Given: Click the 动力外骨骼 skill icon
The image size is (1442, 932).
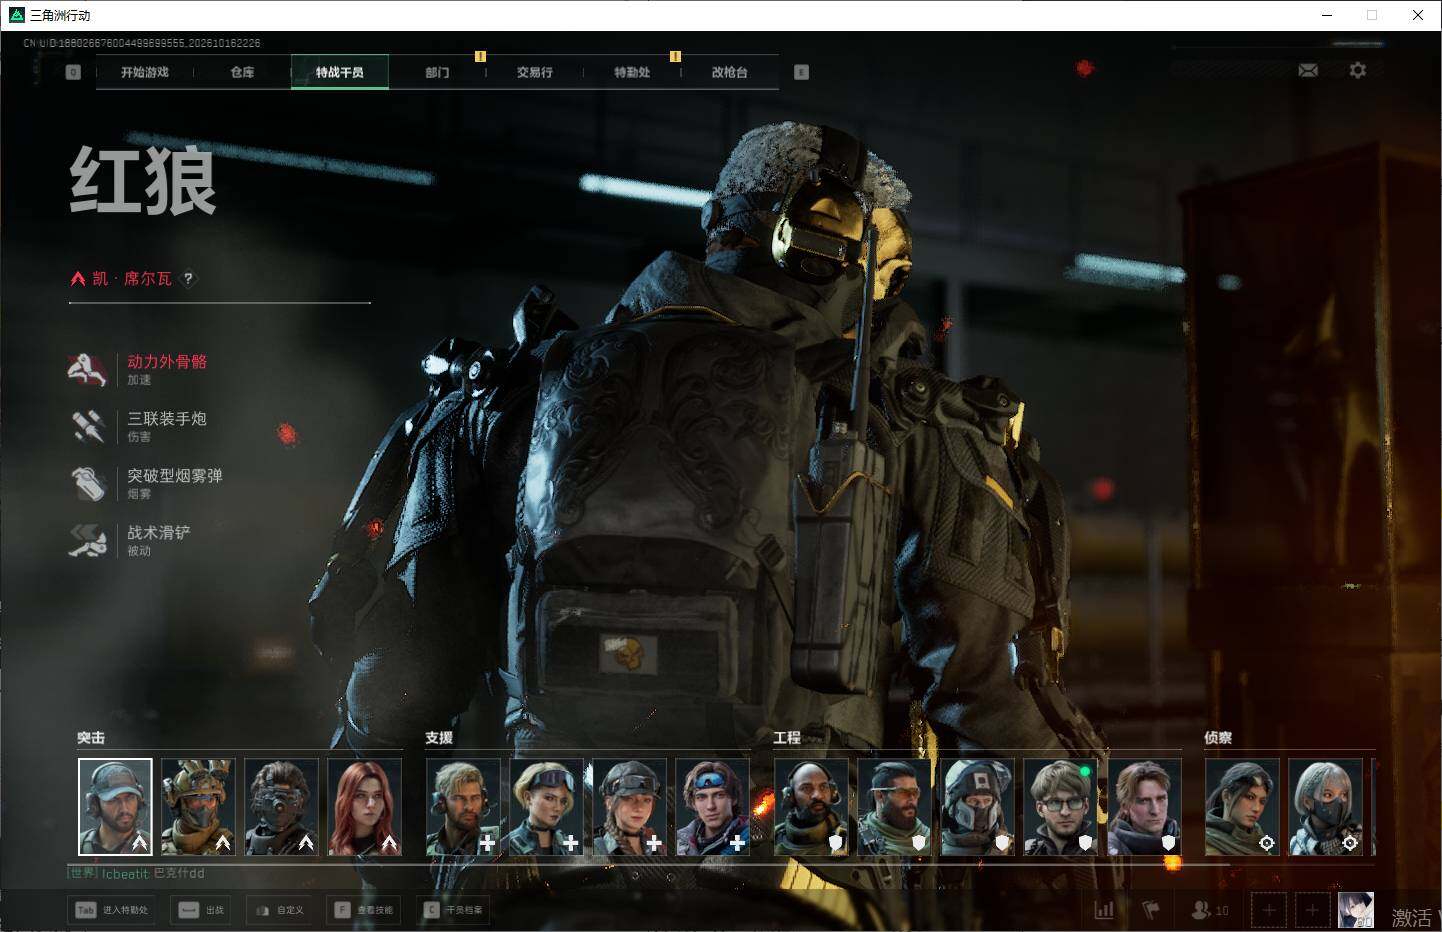Looking at the screenshot, I should click(88, 369).
